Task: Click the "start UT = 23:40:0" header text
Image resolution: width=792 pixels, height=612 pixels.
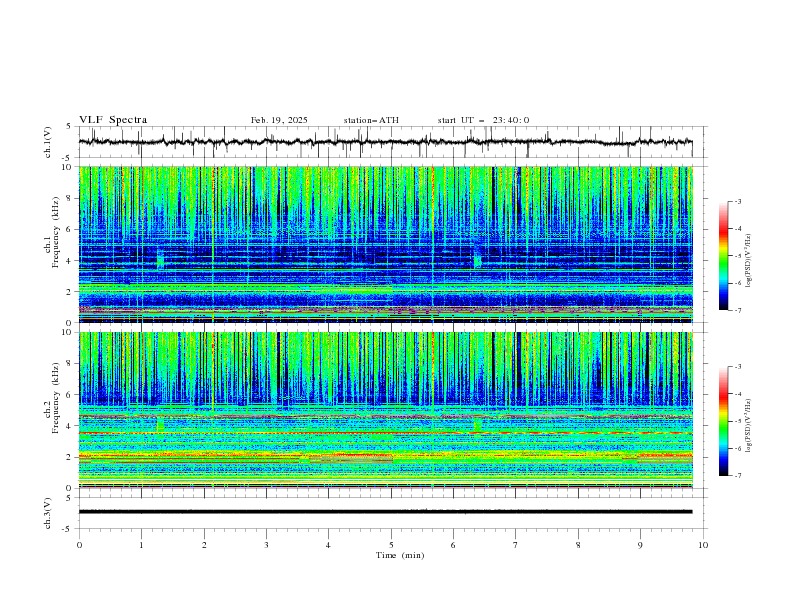Action: (483, 120)
